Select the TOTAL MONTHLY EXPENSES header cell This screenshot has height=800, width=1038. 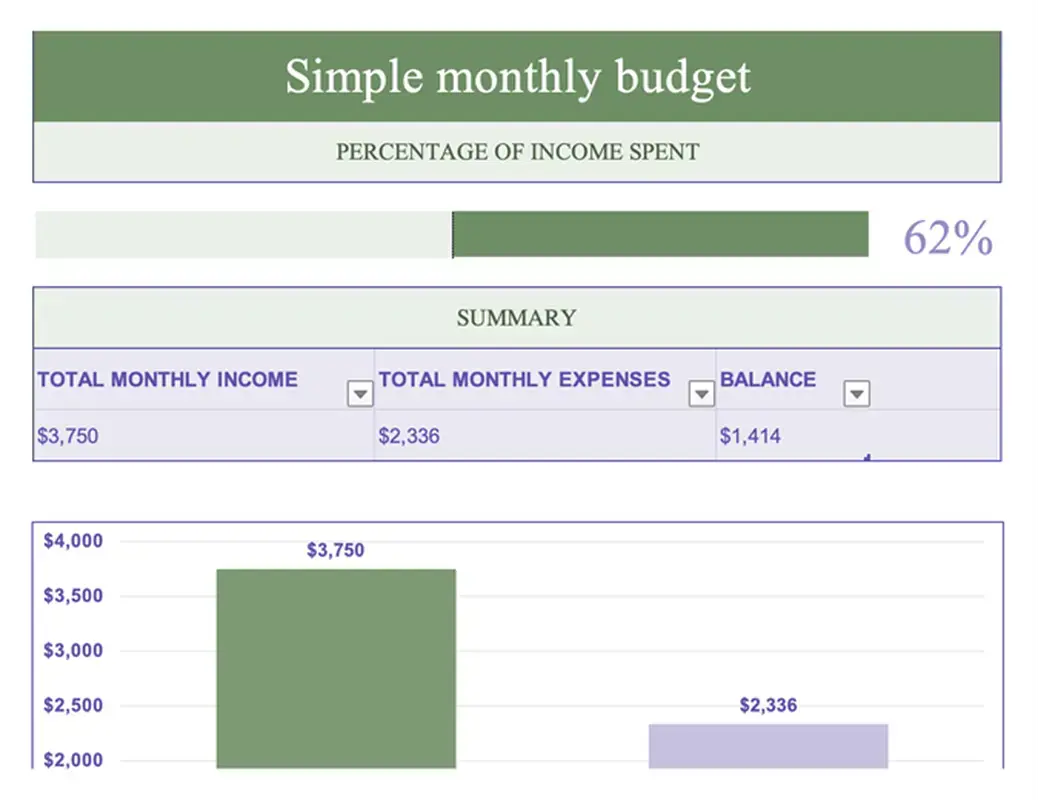pos(524,380)
